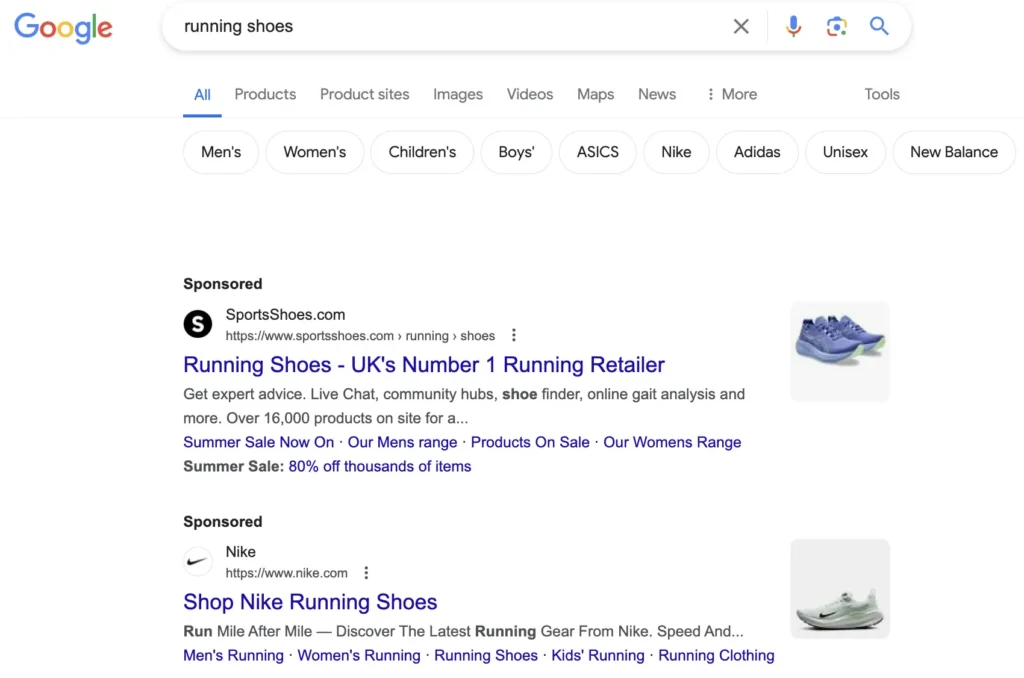Filter results by New Balance chip
This screenshot has width=1024, height=678.
(x=954, y=152)
